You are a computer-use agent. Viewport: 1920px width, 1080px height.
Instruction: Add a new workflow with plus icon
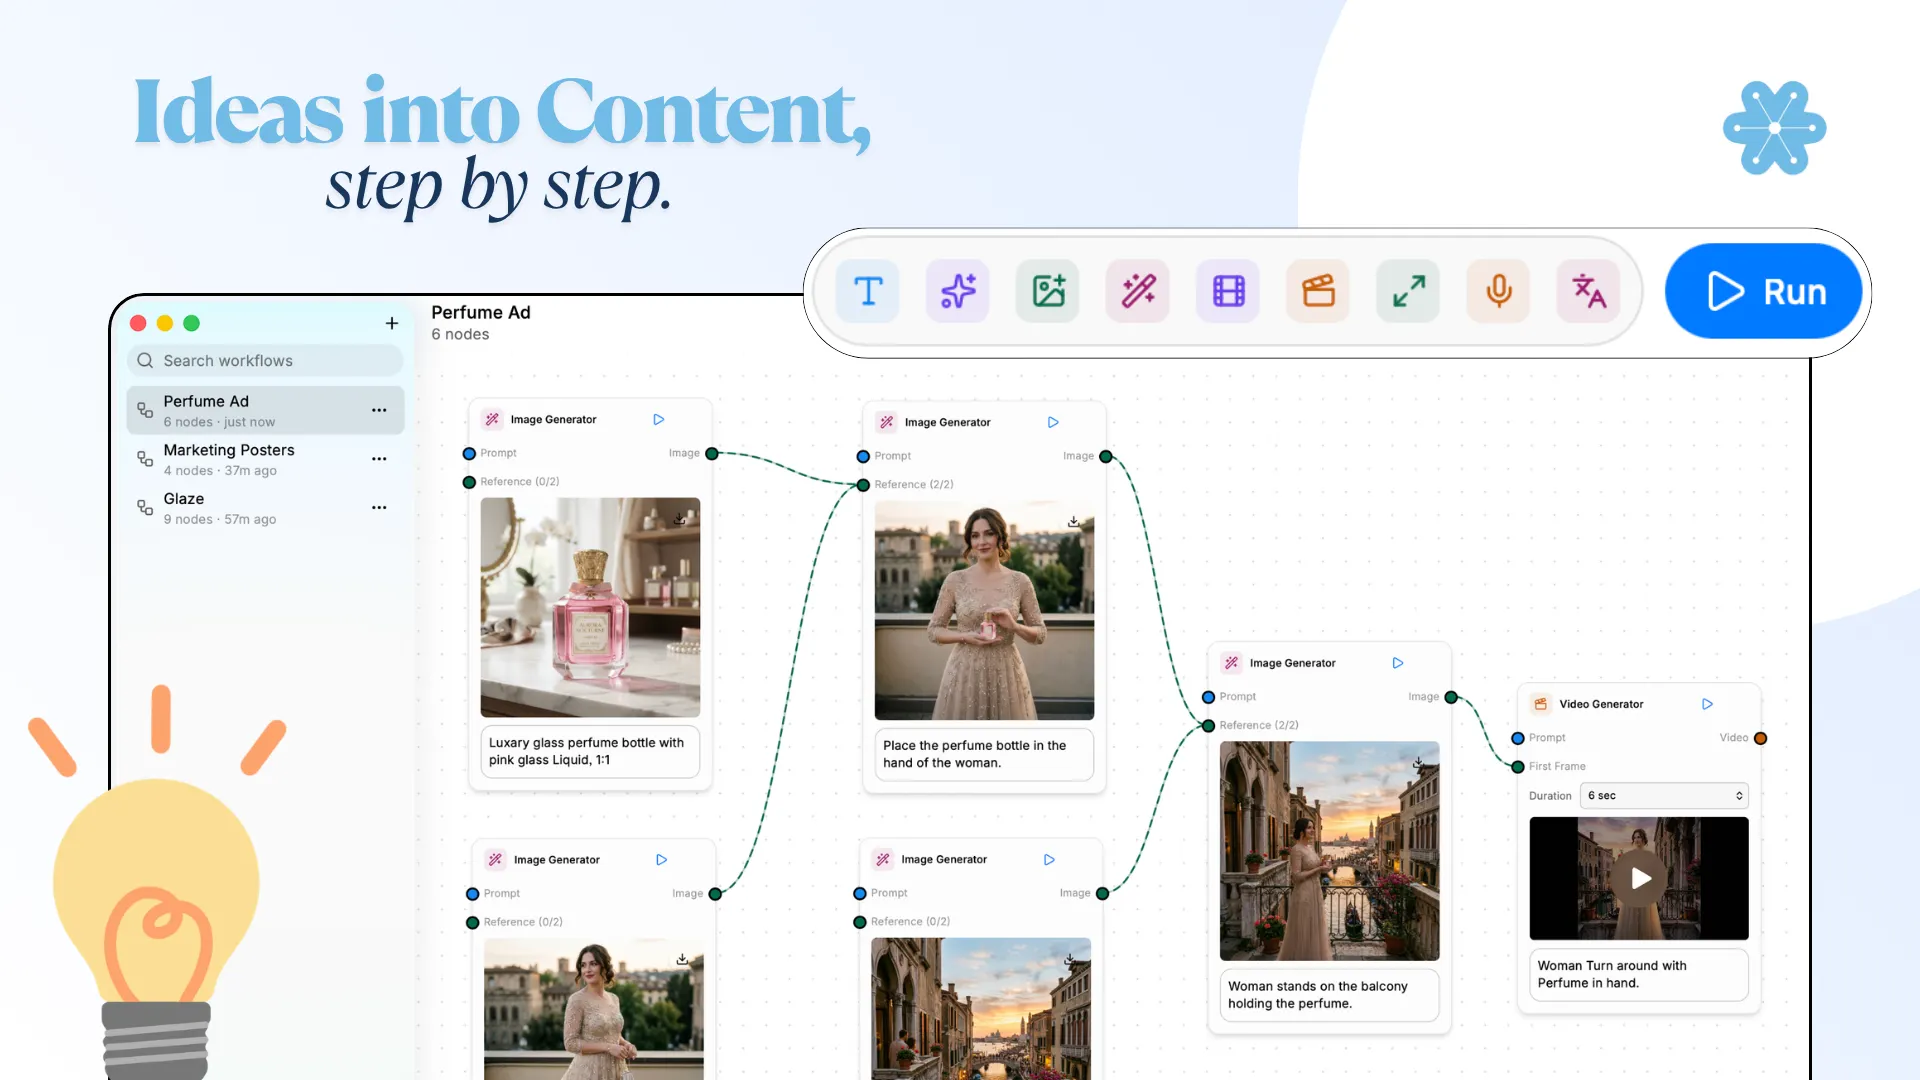[x=392, y=323]
